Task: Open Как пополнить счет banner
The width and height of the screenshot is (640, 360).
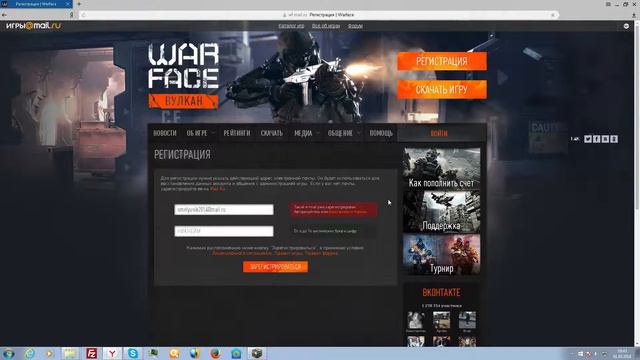Action: [442, 169]
